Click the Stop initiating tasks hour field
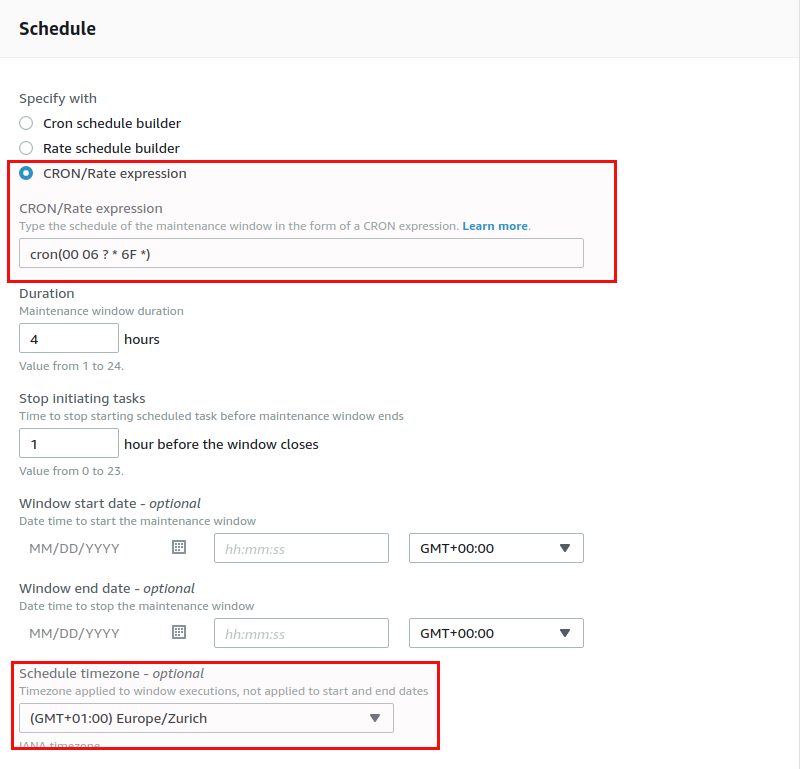This screenshot has width=800, height=769. tap(69, 443)
